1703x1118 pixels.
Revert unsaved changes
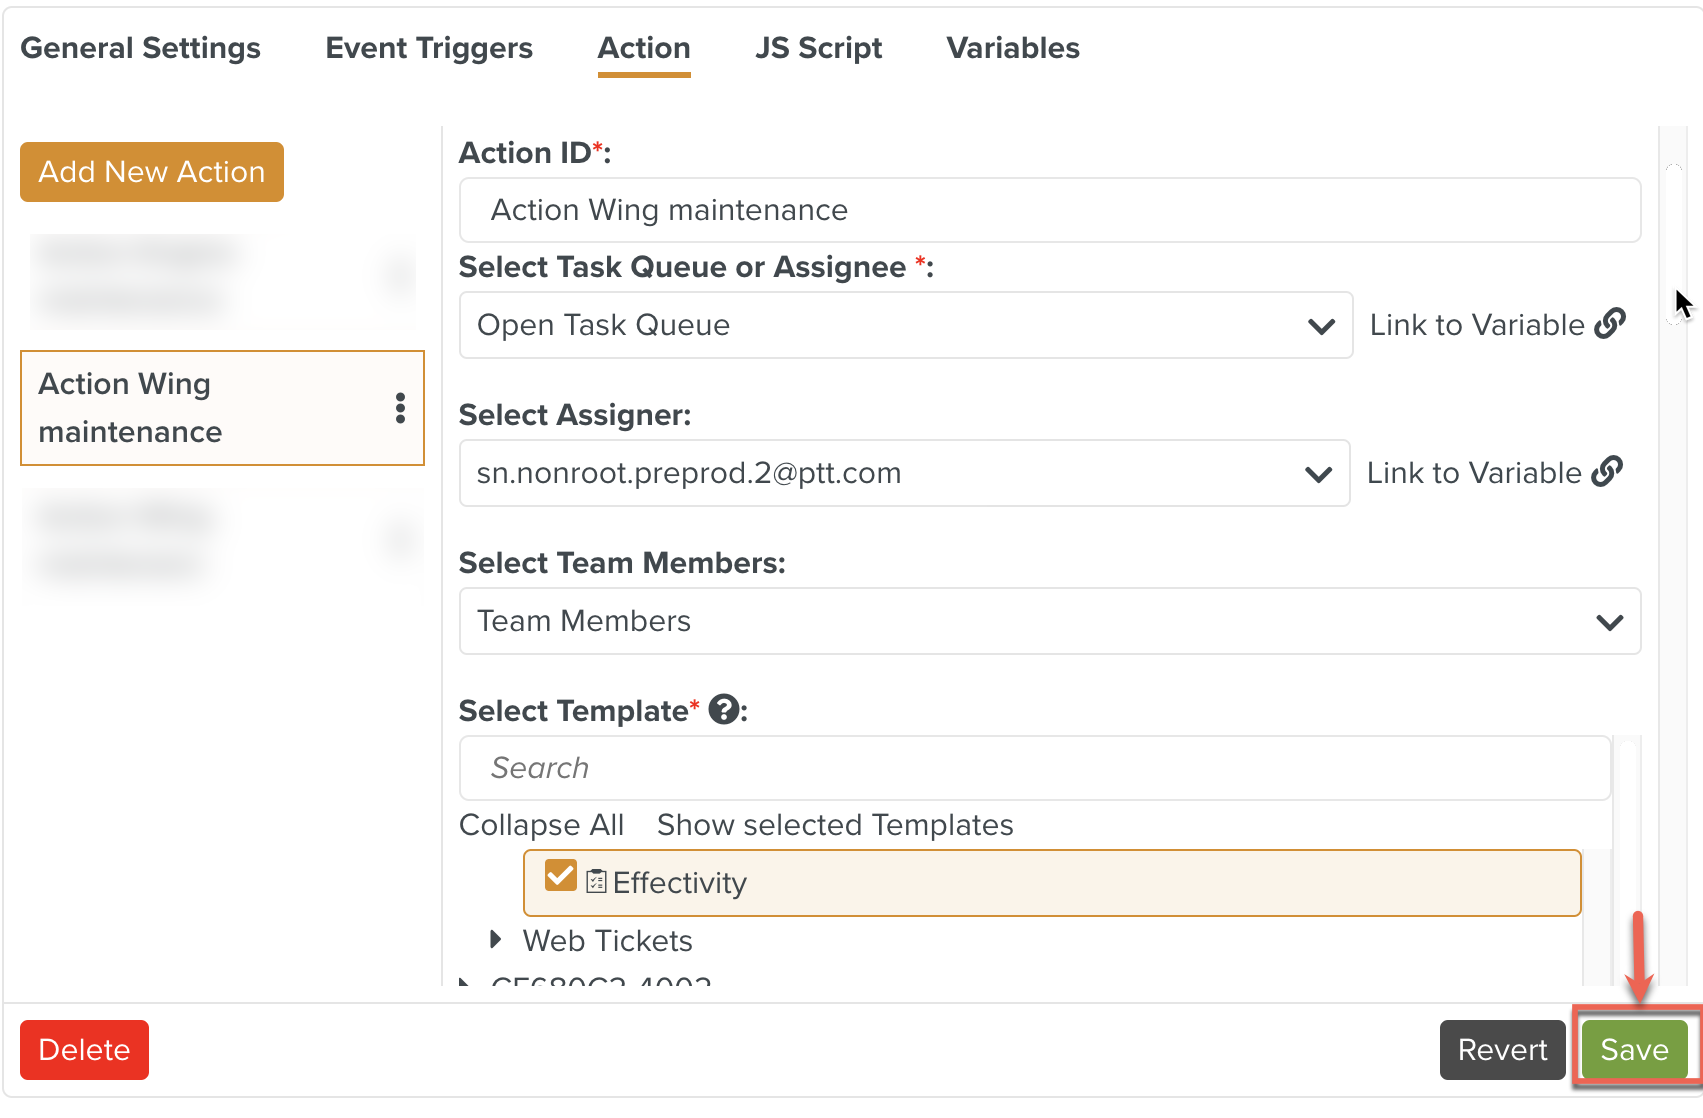tap(1502, 1049)
